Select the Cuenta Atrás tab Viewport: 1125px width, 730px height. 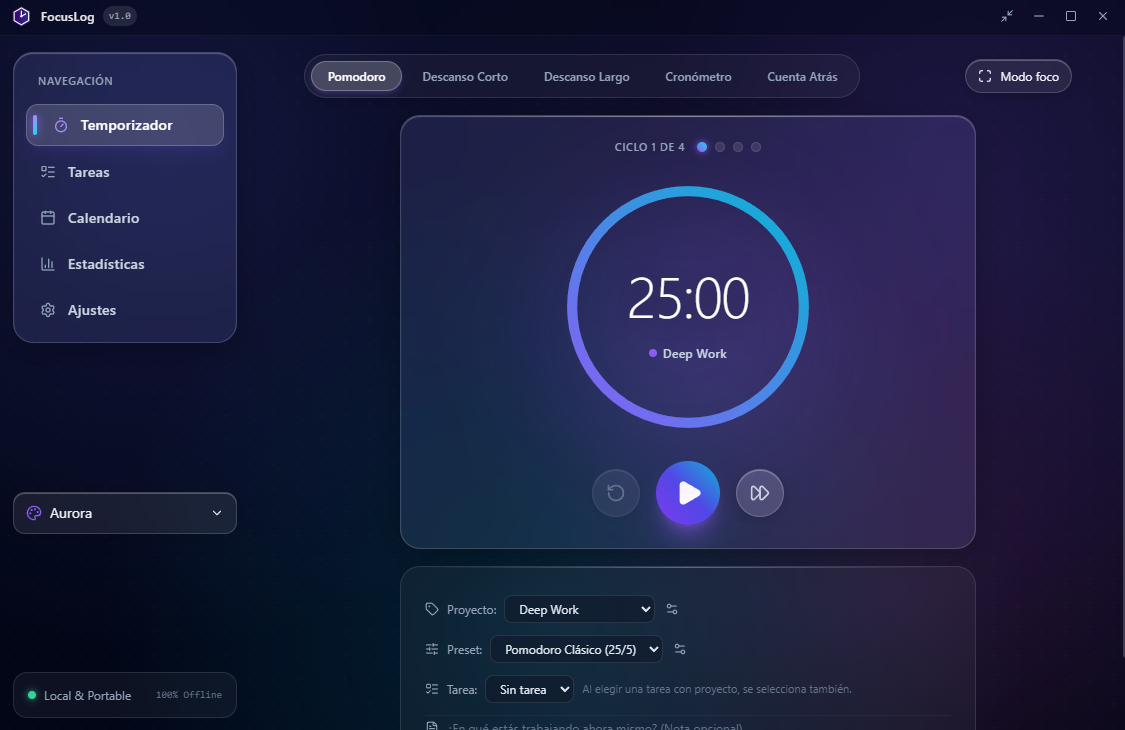(x=802, y=76)
